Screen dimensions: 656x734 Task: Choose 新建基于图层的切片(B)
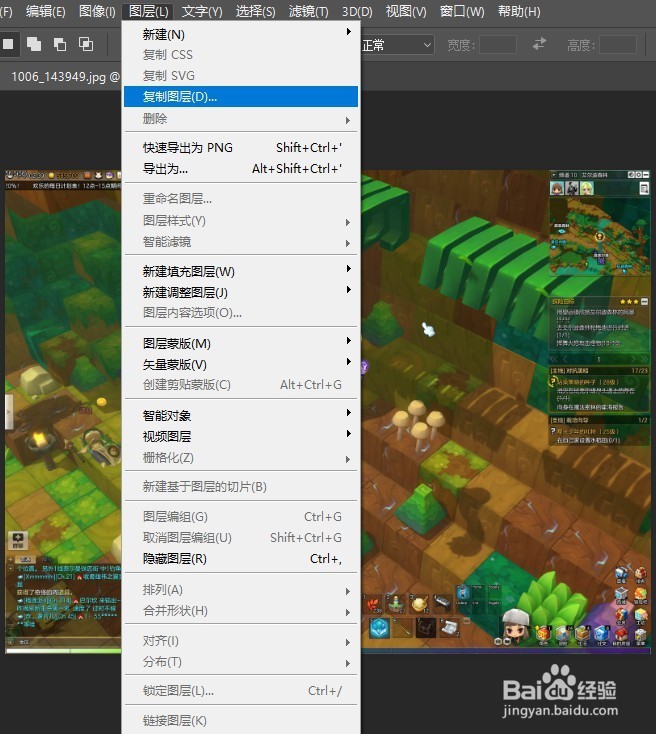pos(241,487)
